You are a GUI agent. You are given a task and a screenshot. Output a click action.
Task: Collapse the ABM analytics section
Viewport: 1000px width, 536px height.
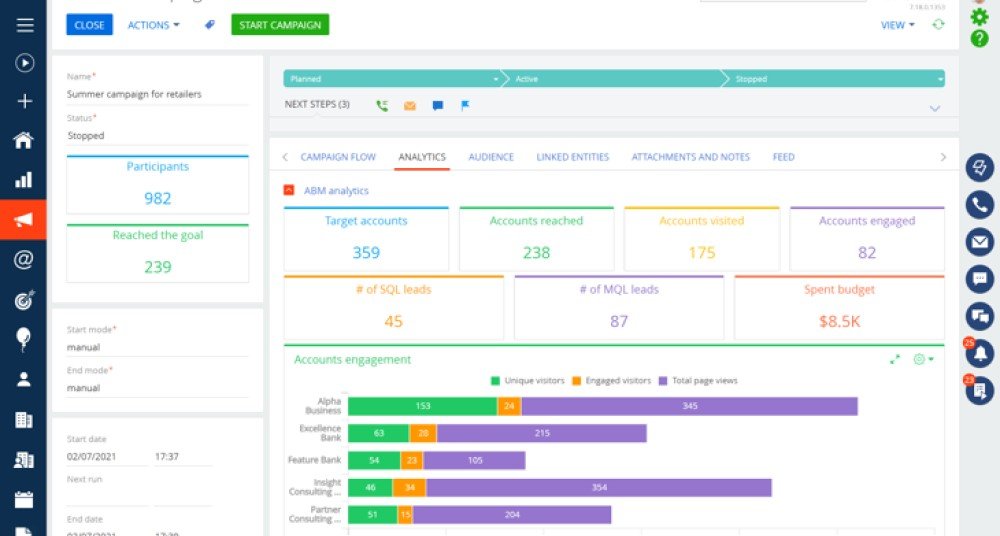tap(289, 190)
